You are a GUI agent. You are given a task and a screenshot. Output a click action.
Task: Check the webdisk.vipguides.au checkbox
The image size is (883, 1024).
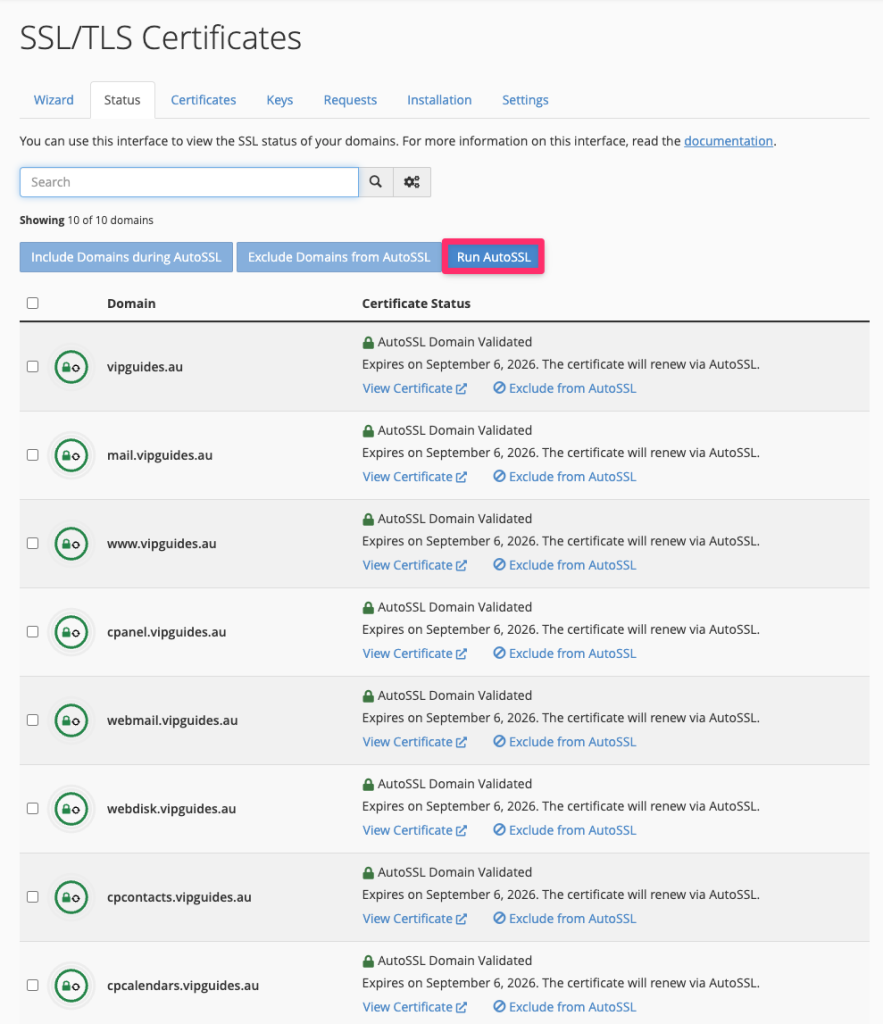tap(33, 808)
